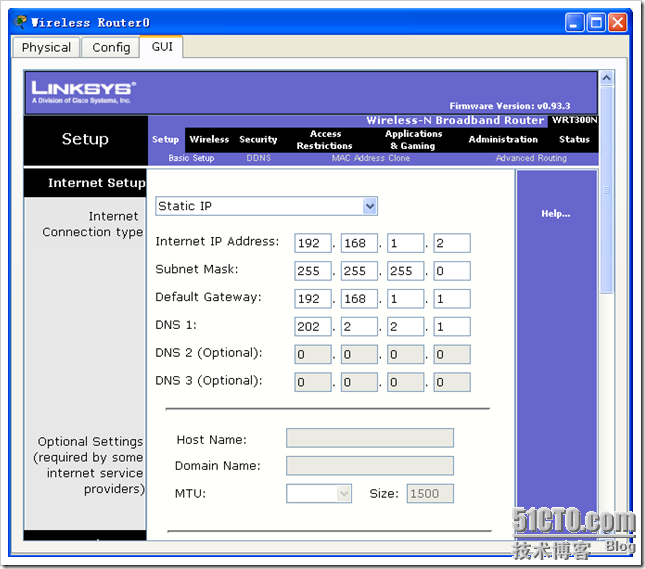Click the last octet of DNS 3 (Optional)

[452, 382]
